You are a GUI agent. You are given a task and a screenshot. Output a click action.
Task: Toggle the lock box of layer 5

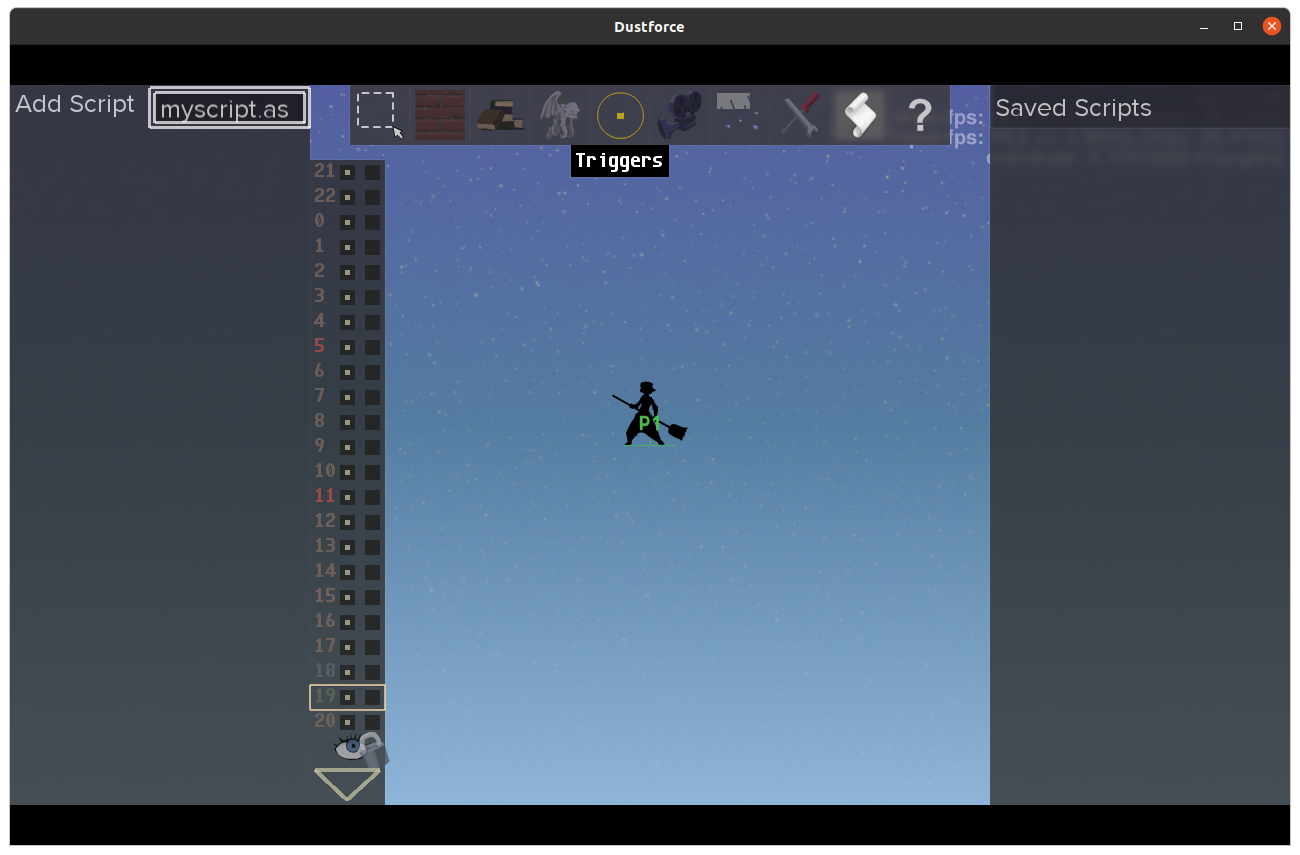372,347
